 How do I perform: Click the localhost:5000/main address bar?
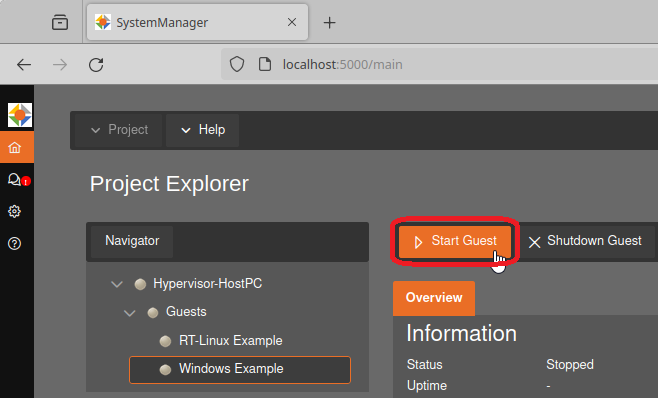coord(439,64)
